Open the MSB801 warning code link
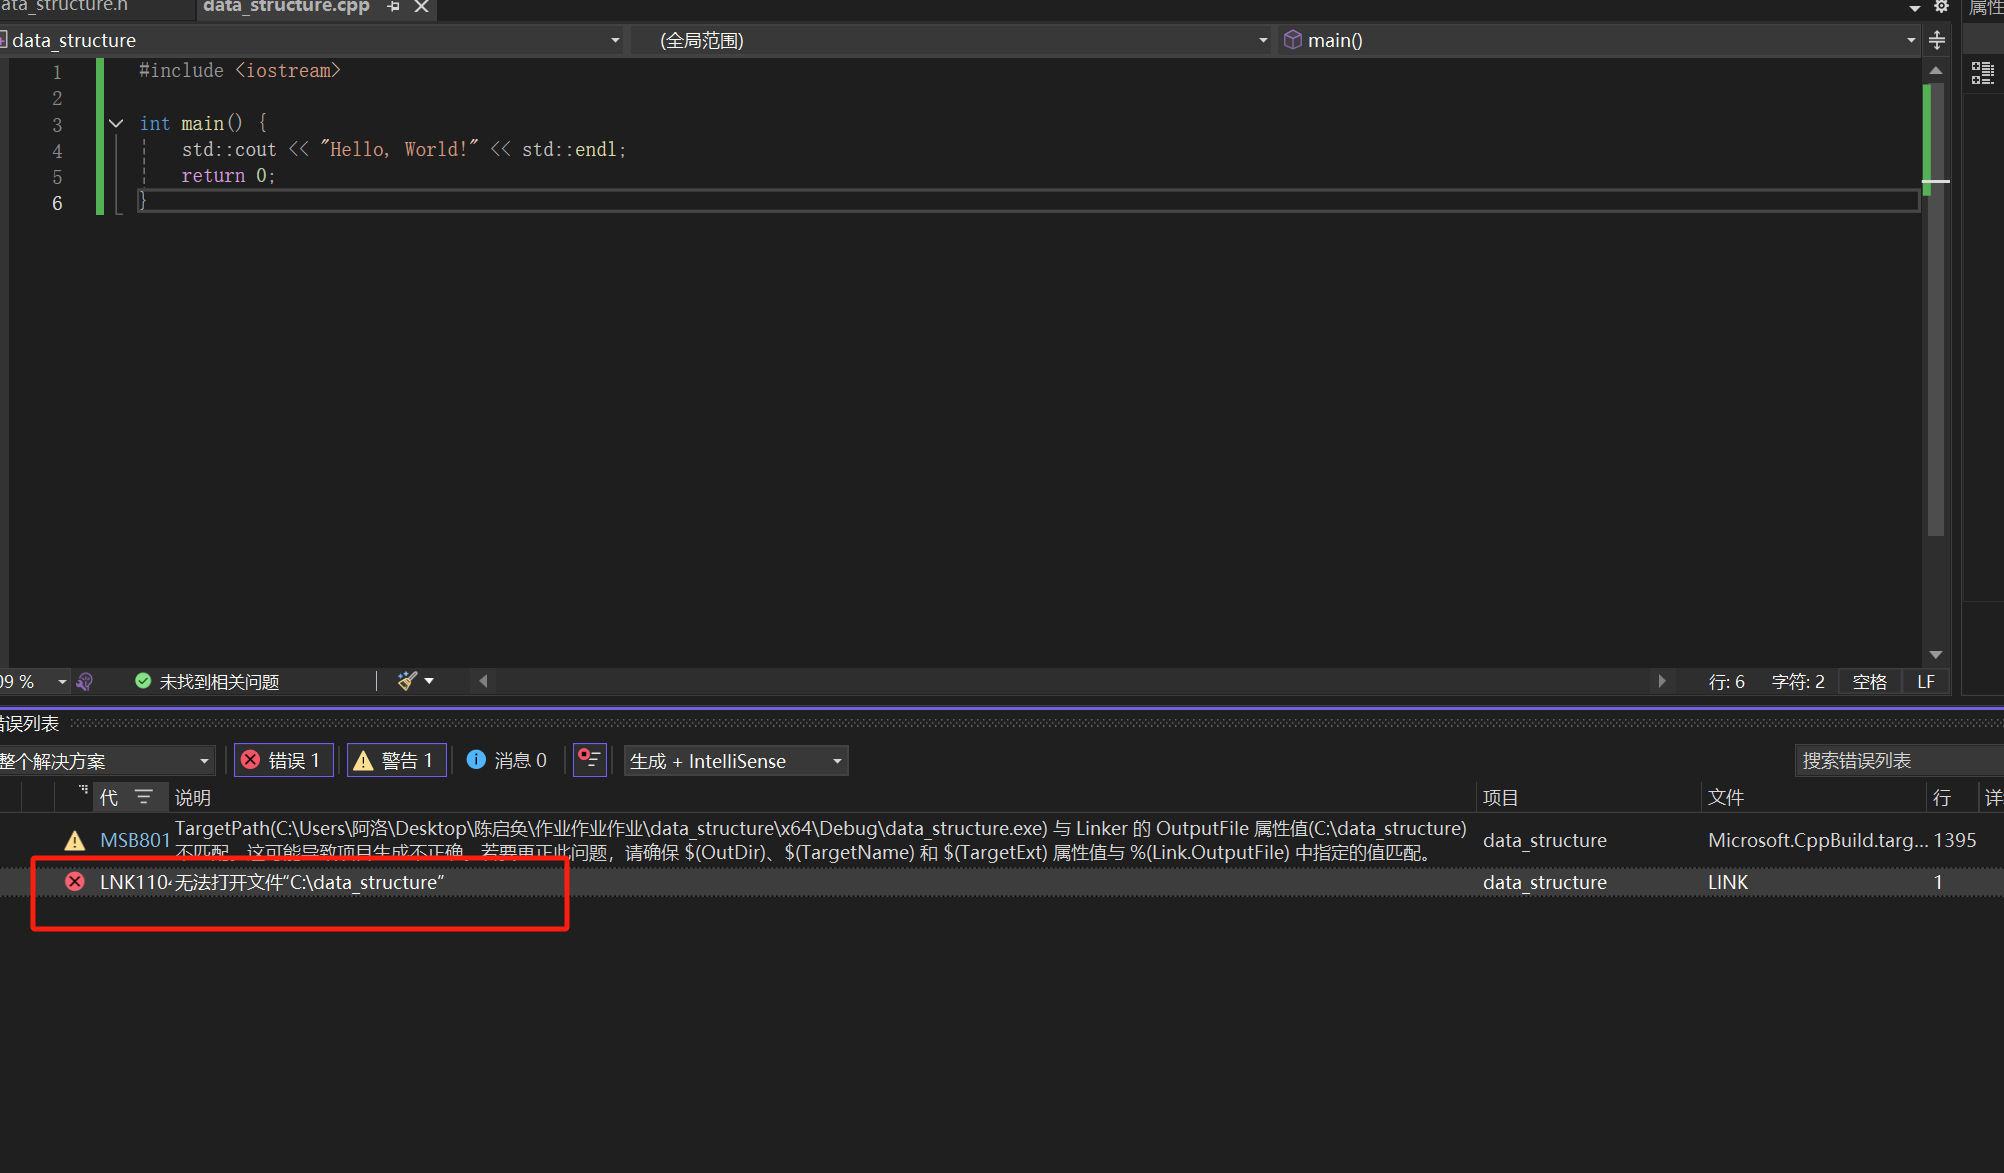 134,840
